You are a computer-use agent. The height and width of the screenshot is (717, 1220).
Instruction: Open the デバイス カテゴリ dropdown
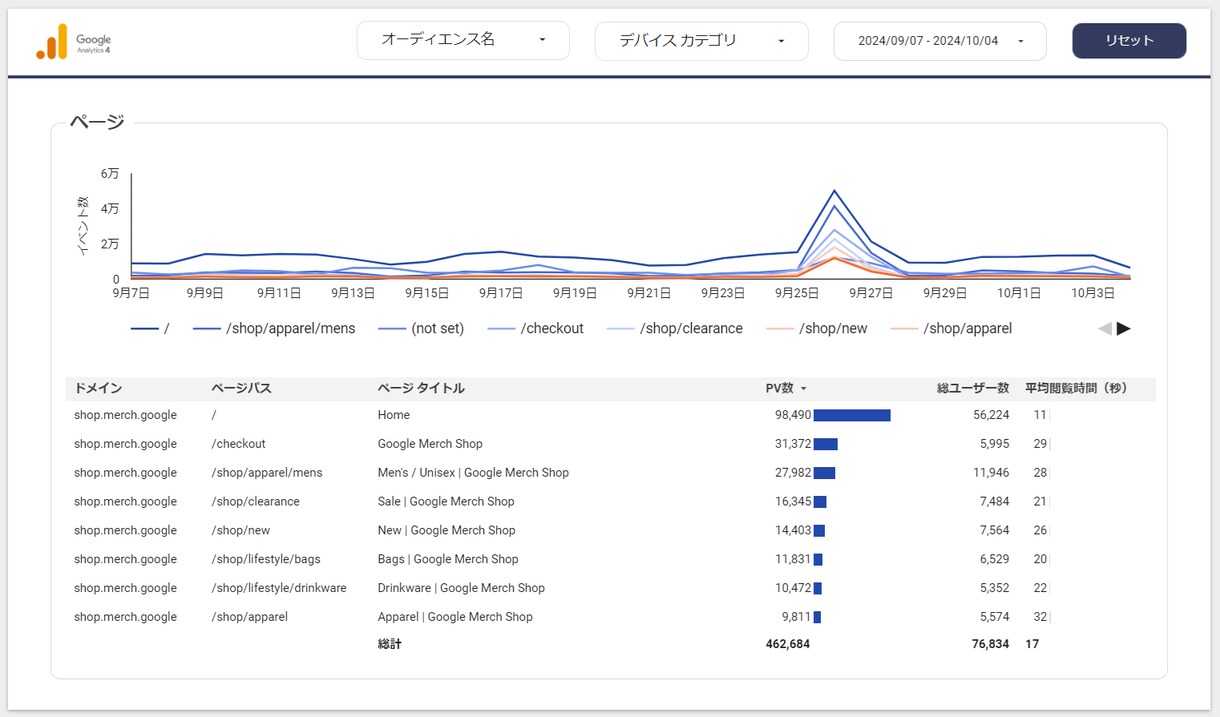pyautogui.click(x=701, y=41)
